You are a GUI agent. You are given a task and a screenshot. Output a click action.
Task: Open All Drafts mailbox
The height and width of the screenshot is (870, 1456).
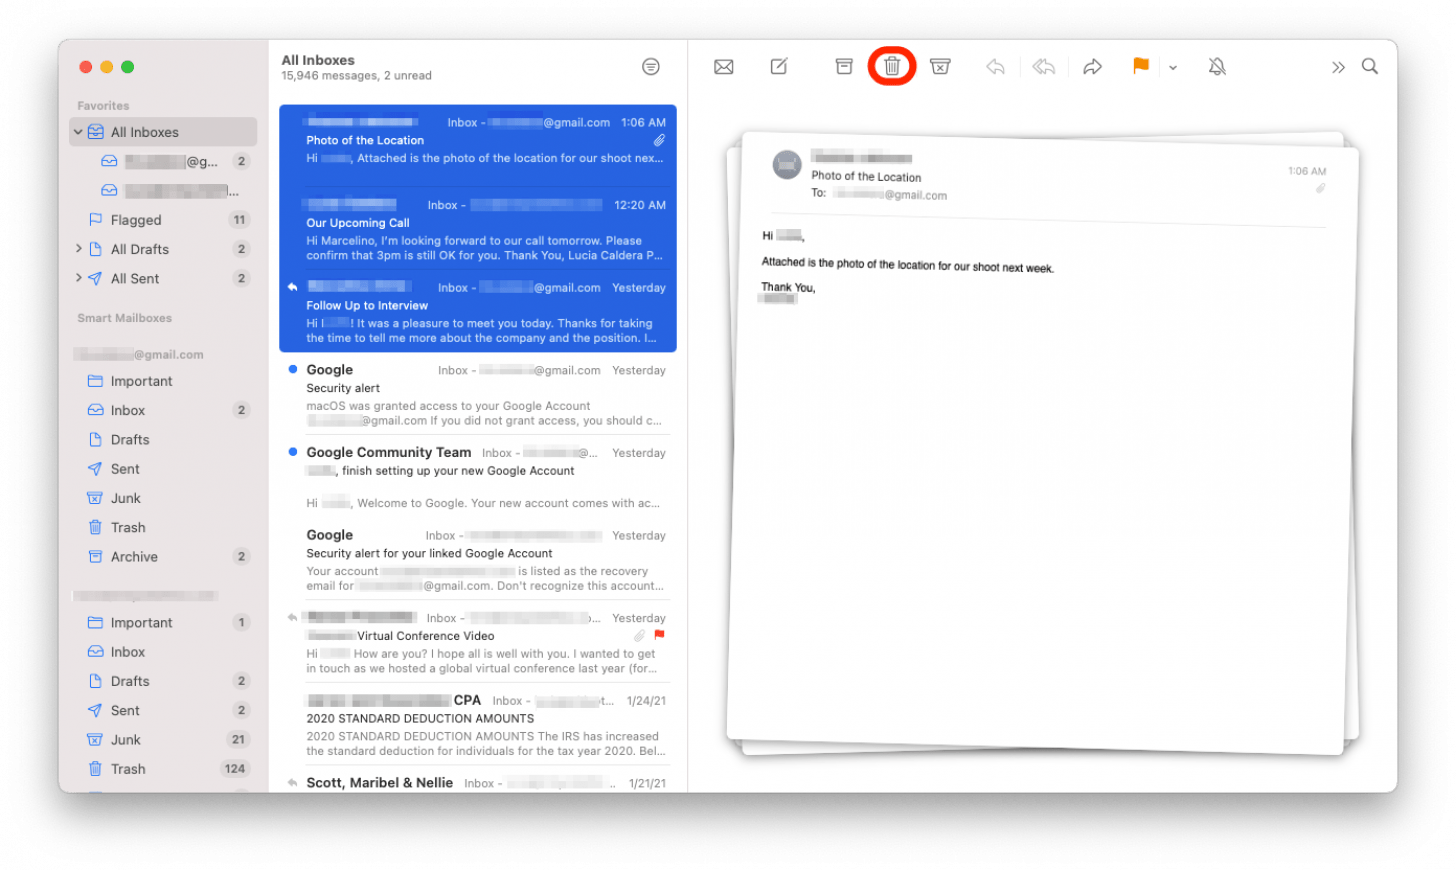(163, 249)
